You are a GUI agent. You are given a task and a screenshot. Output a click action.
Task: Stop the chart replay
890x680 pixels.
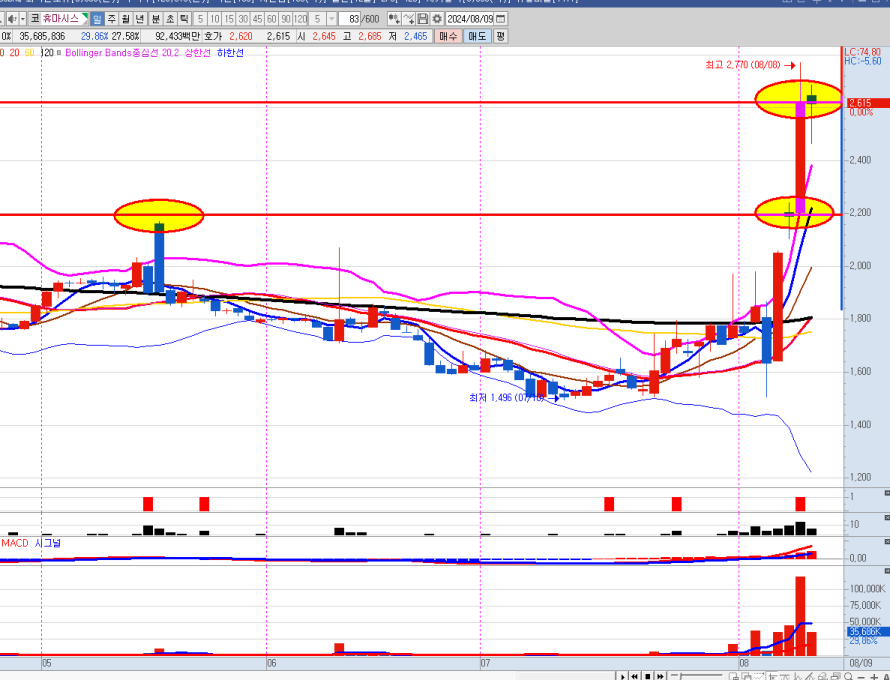click(x=648, y=676)
